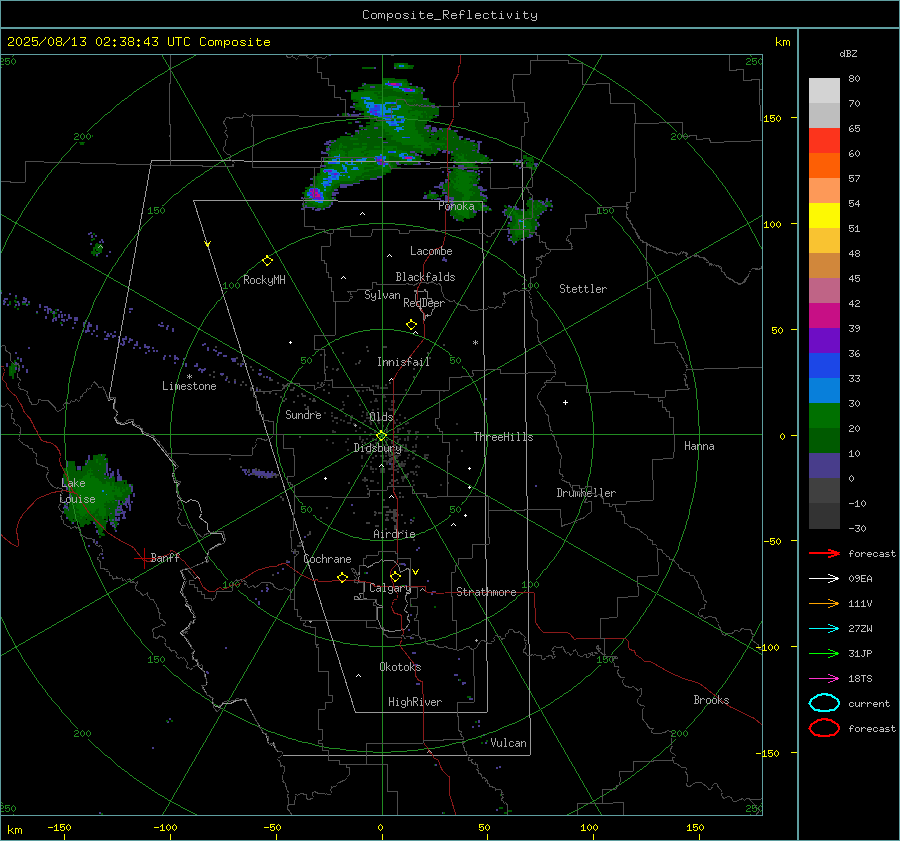Click the yellow swatch between 54 and 51 dBZ

824,216
